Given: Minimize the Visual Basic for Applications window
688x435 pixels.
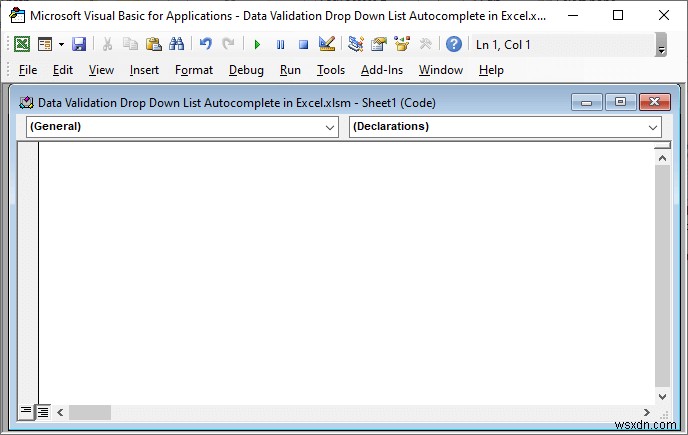Looking at the screenshot, I should tap(573, 15).
